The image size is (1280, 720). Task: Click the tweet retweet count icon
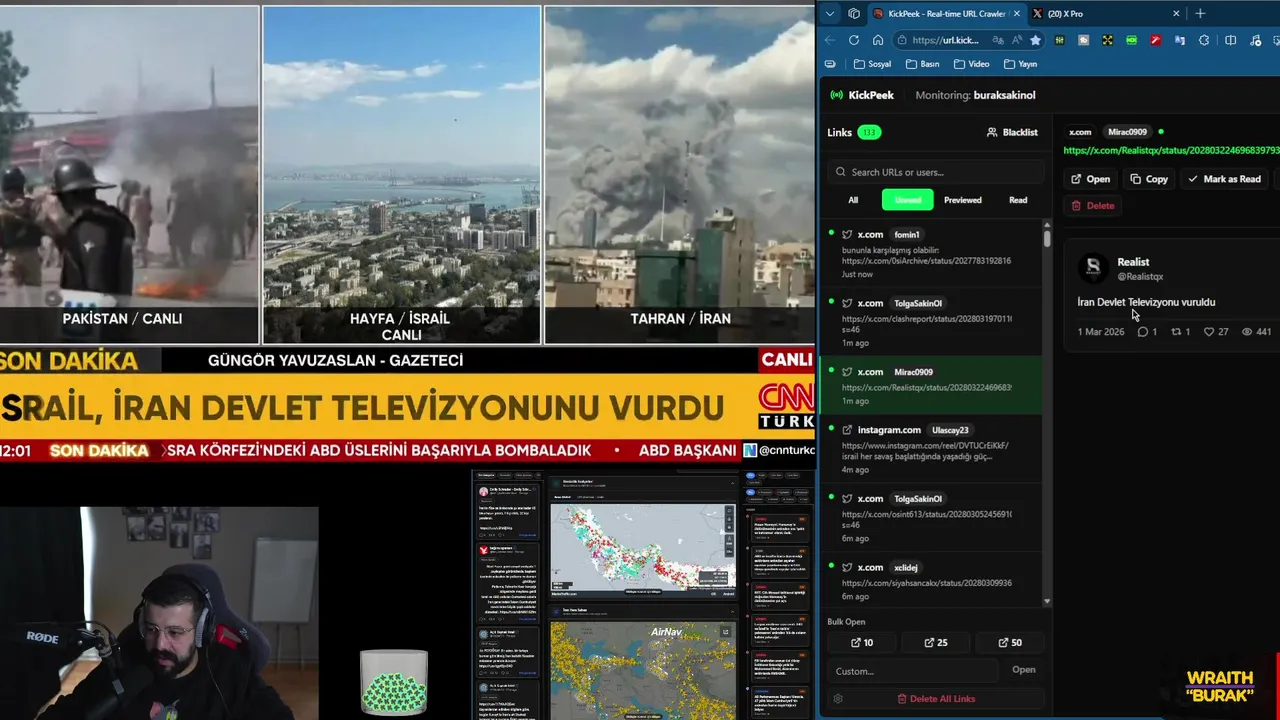pyautogui.click(x=1177, y=332)
